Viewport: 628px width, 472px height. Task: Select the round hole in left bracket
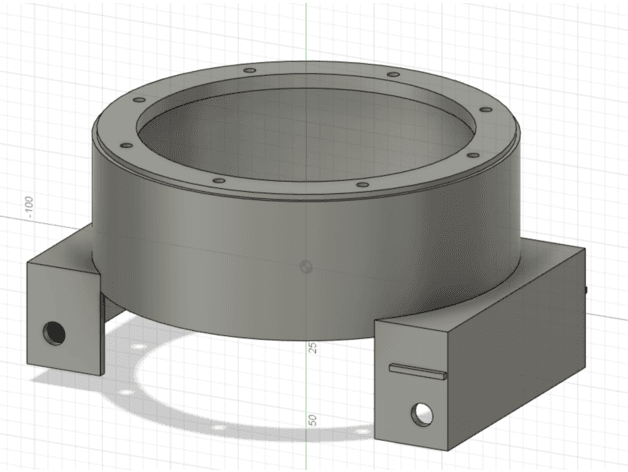[x=54, y=333]
